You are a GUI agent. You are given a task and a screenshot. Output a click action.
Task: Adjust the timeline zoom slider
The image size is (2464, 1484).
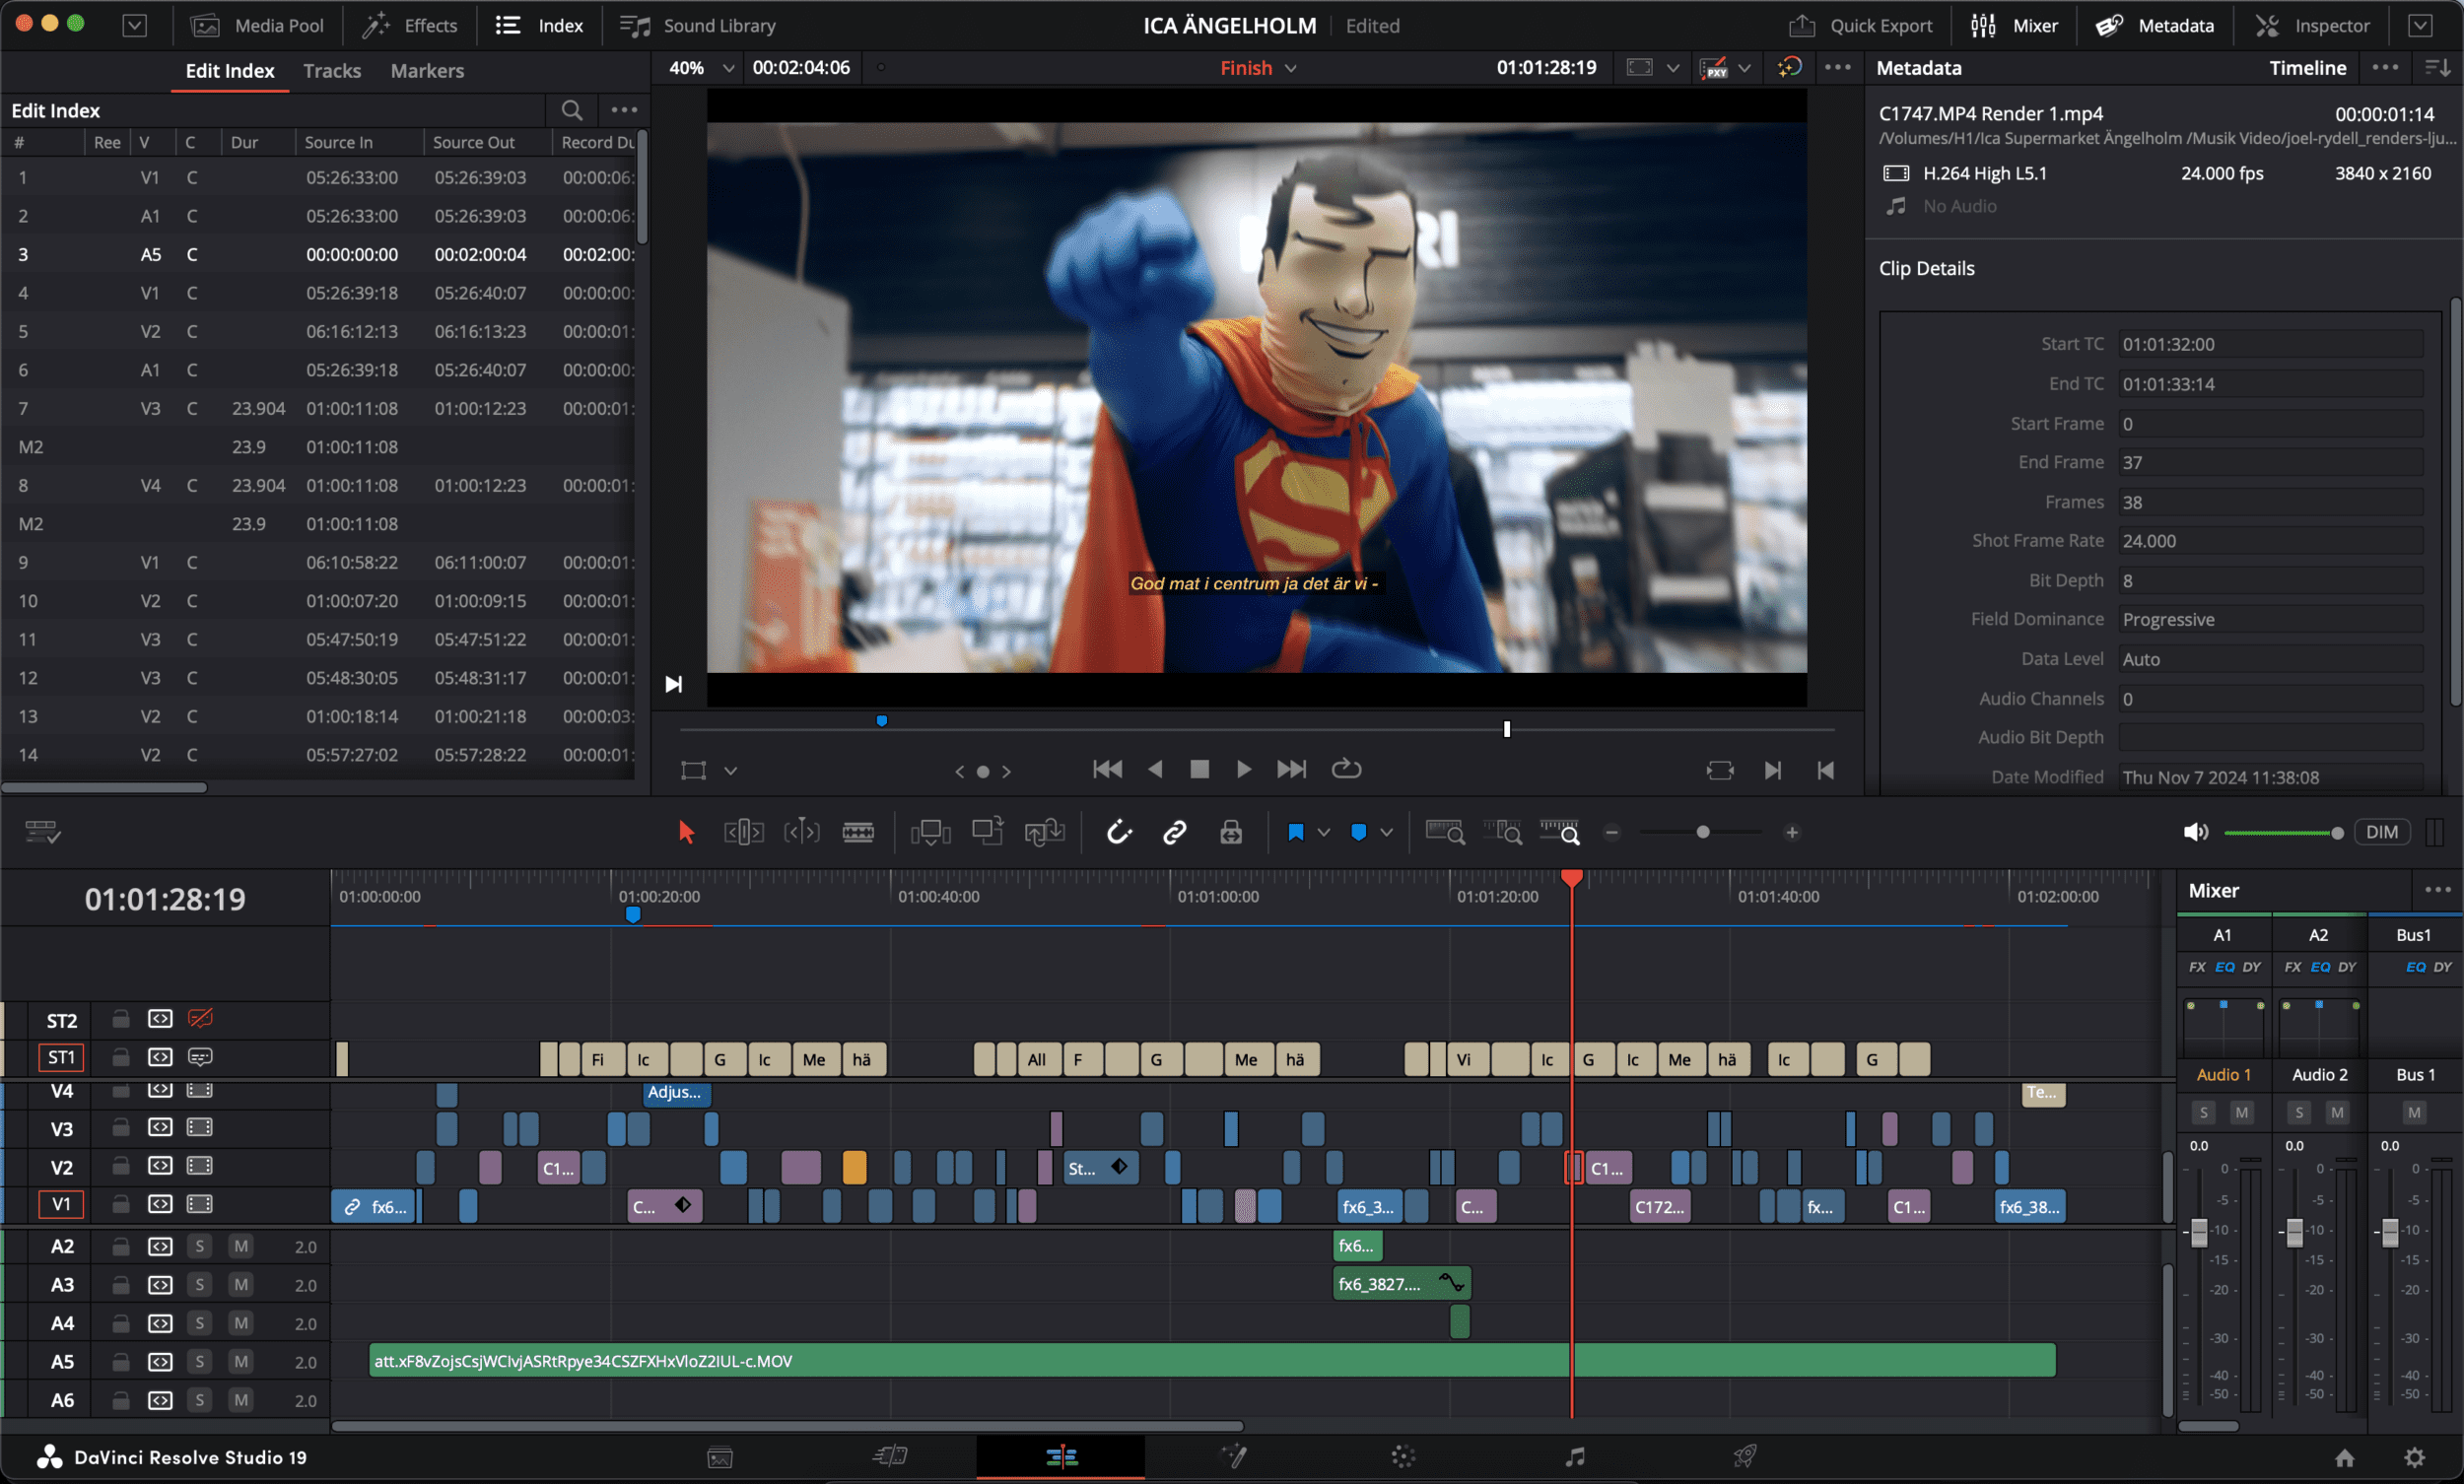pos(1702,832)
